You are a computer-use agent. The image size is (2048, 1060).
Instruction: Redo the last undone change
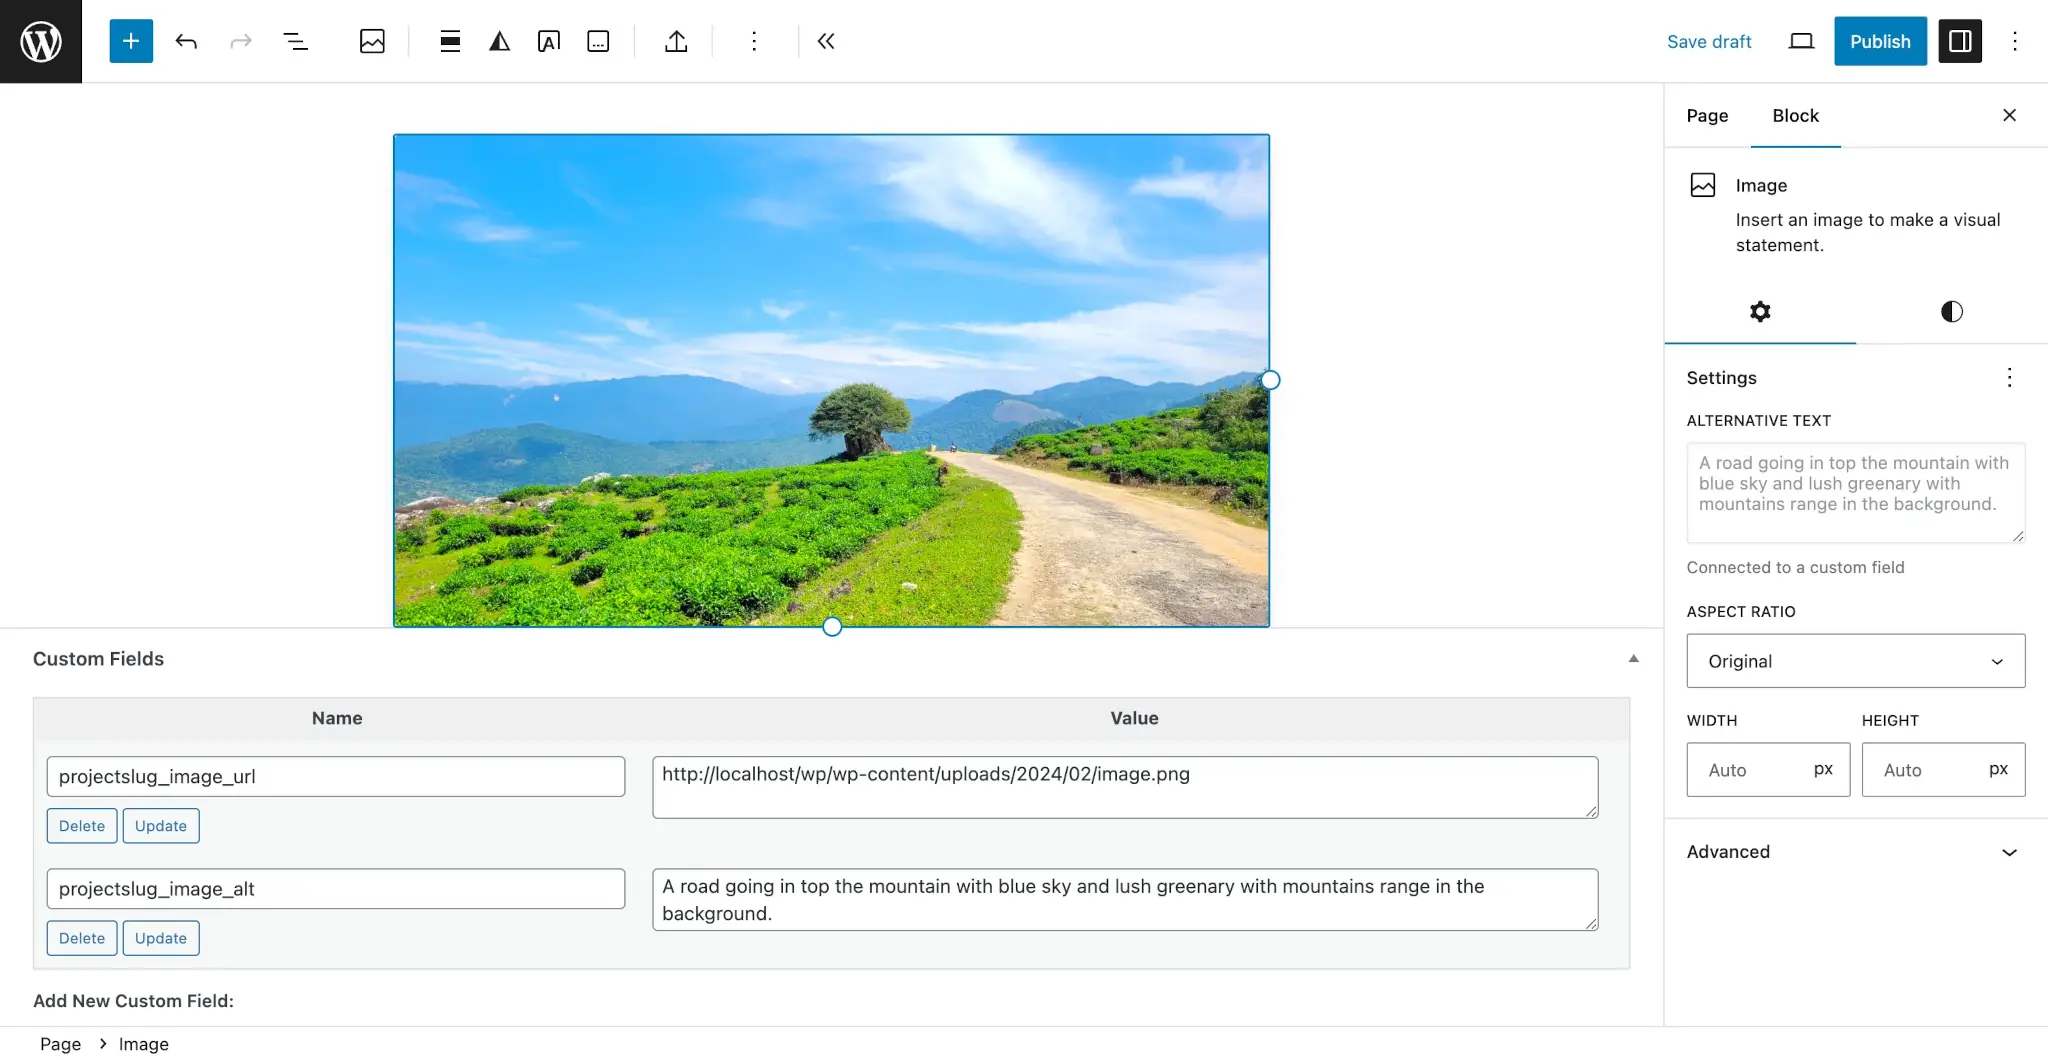click(x=240, y=41)
